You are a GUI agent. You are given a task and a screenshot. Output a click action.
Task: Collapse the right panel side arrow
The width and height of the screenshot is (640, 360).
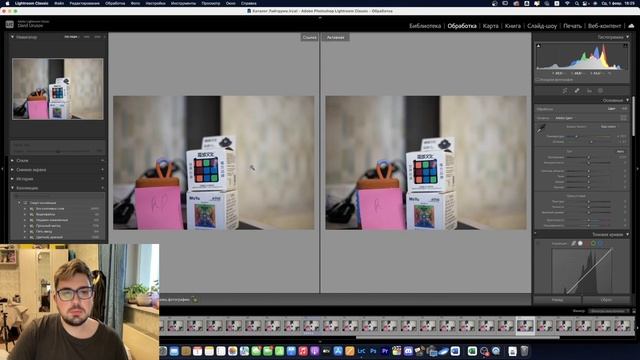638,168
